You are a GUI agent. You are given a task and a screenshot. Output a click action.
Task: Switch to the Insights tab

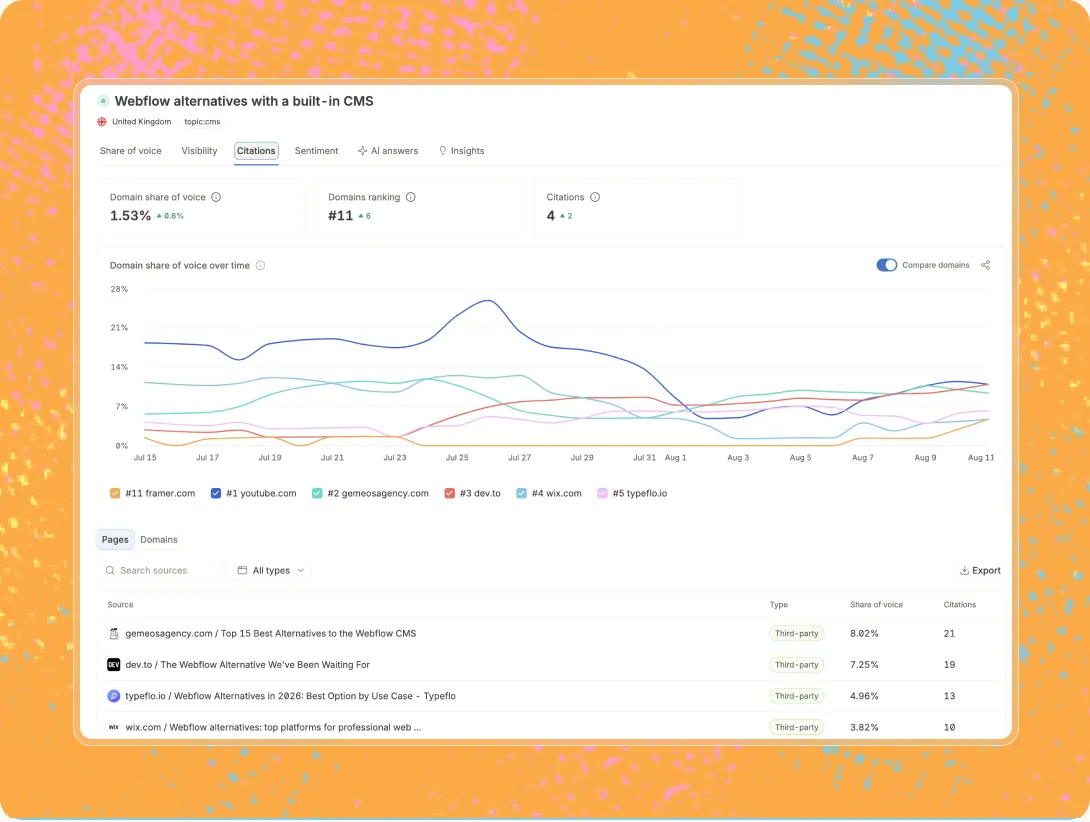point(462,151)
